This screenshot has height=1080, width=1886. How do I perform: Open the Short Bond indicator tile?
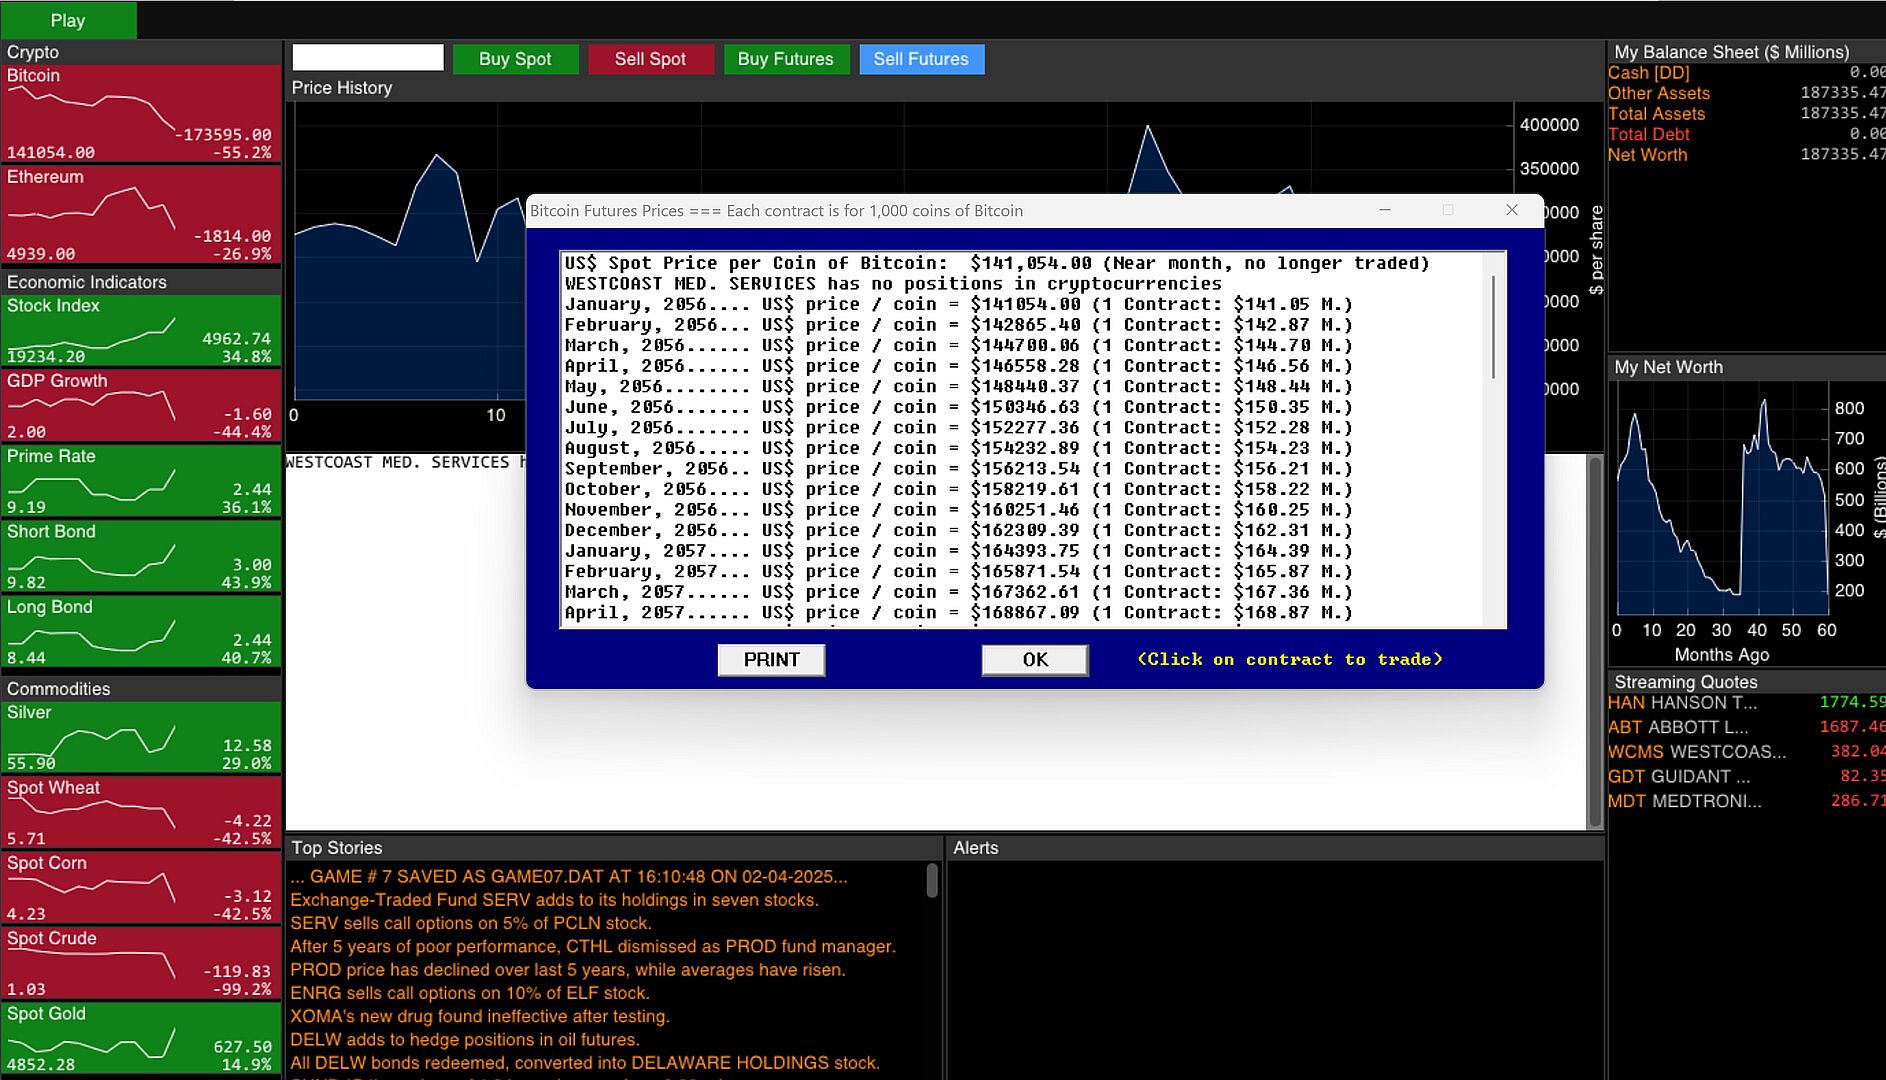[x=141, y=556]
